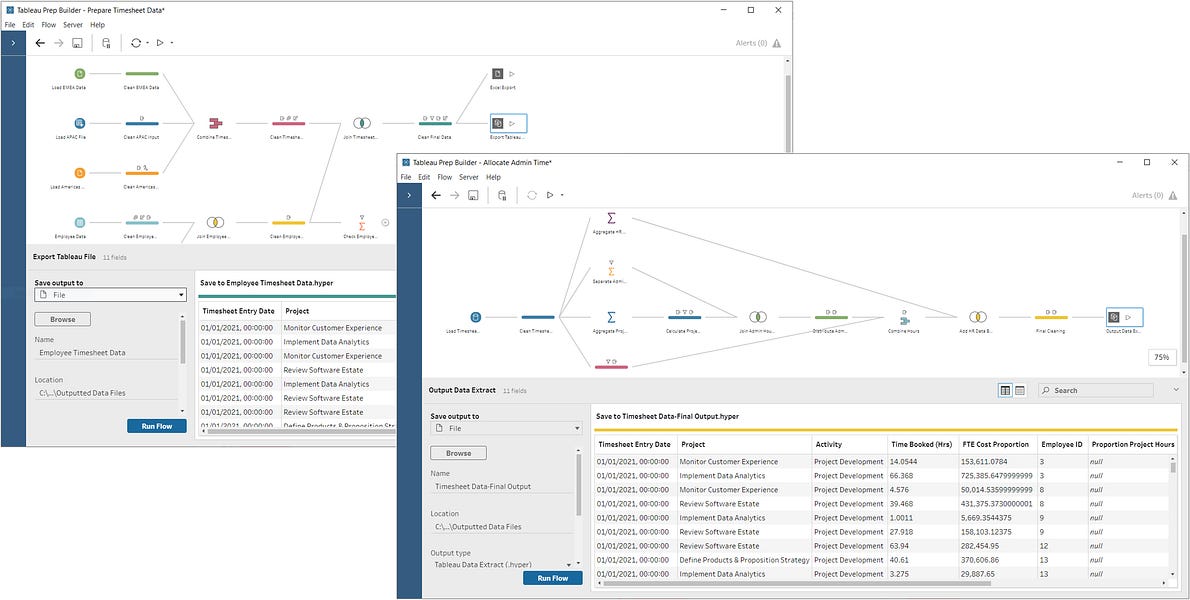The image size is (1190, 600).
Task: Click the Alerts bell icon
Action: click(1172, 195)
